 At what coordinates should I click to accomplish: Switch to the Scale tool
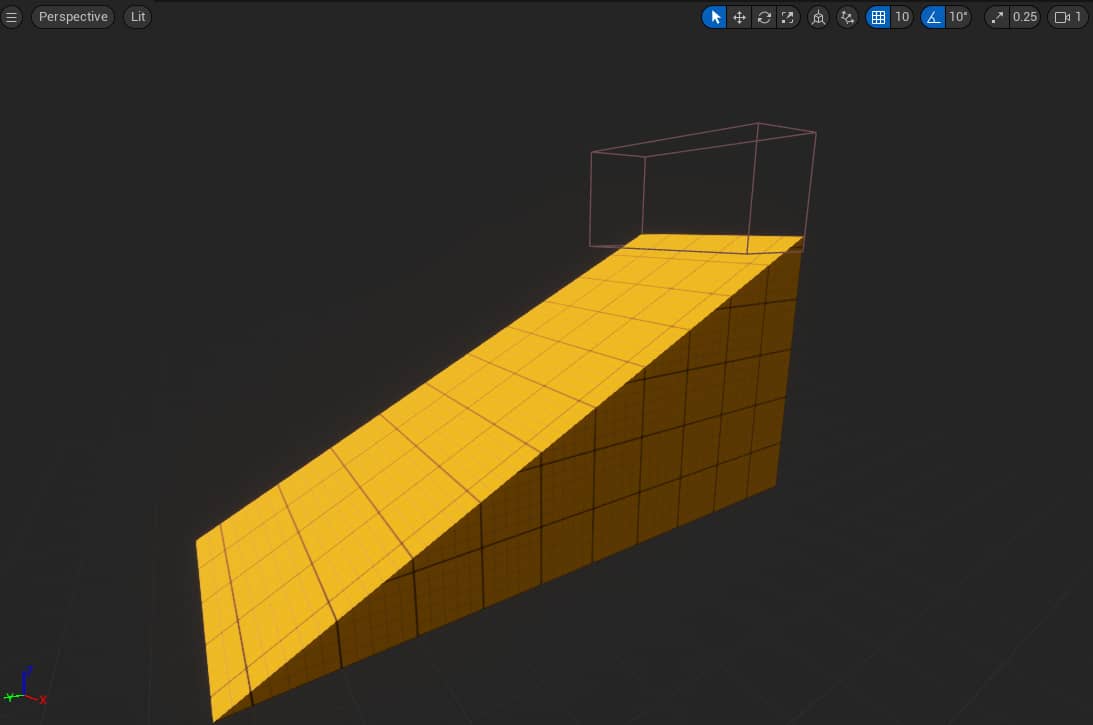(x=788, y=17)
